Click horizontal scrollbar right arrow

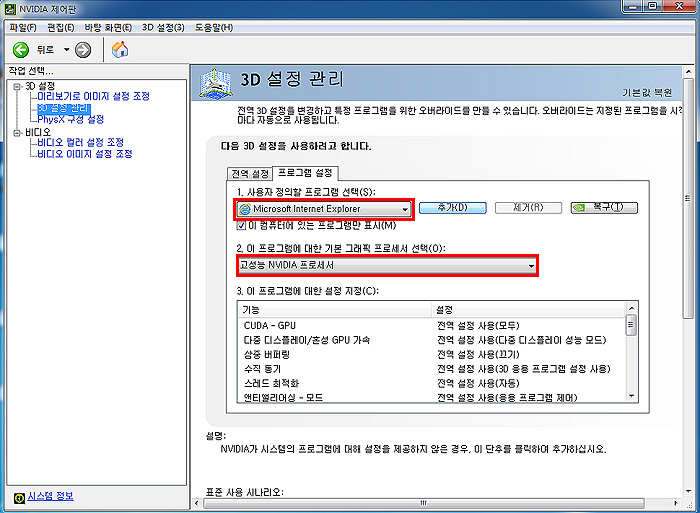pos(675,503)
